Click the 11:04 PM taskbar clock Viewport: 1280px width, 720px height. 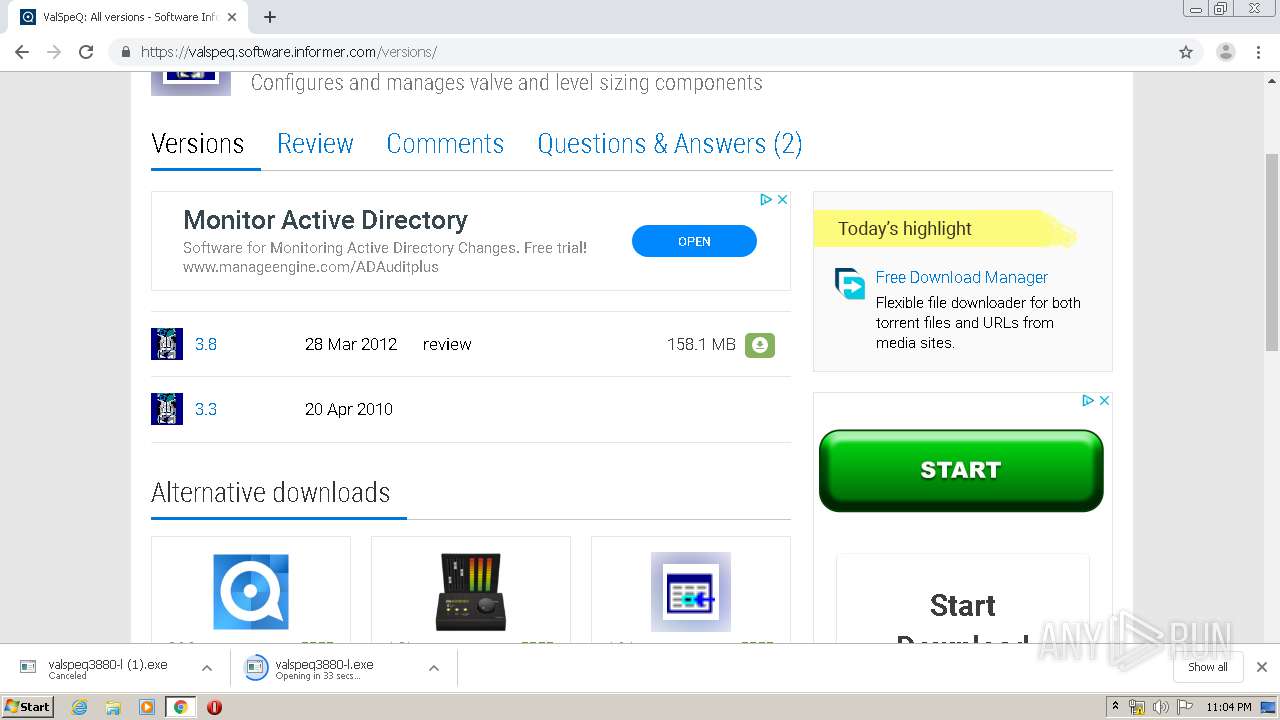1229,707
